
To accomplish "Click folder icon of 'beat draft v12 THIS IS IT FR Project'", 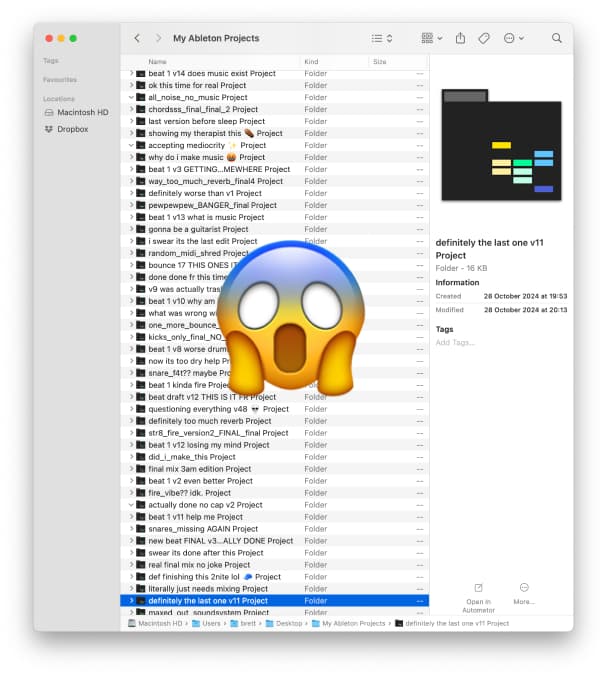I will click(x=141, y=397).
